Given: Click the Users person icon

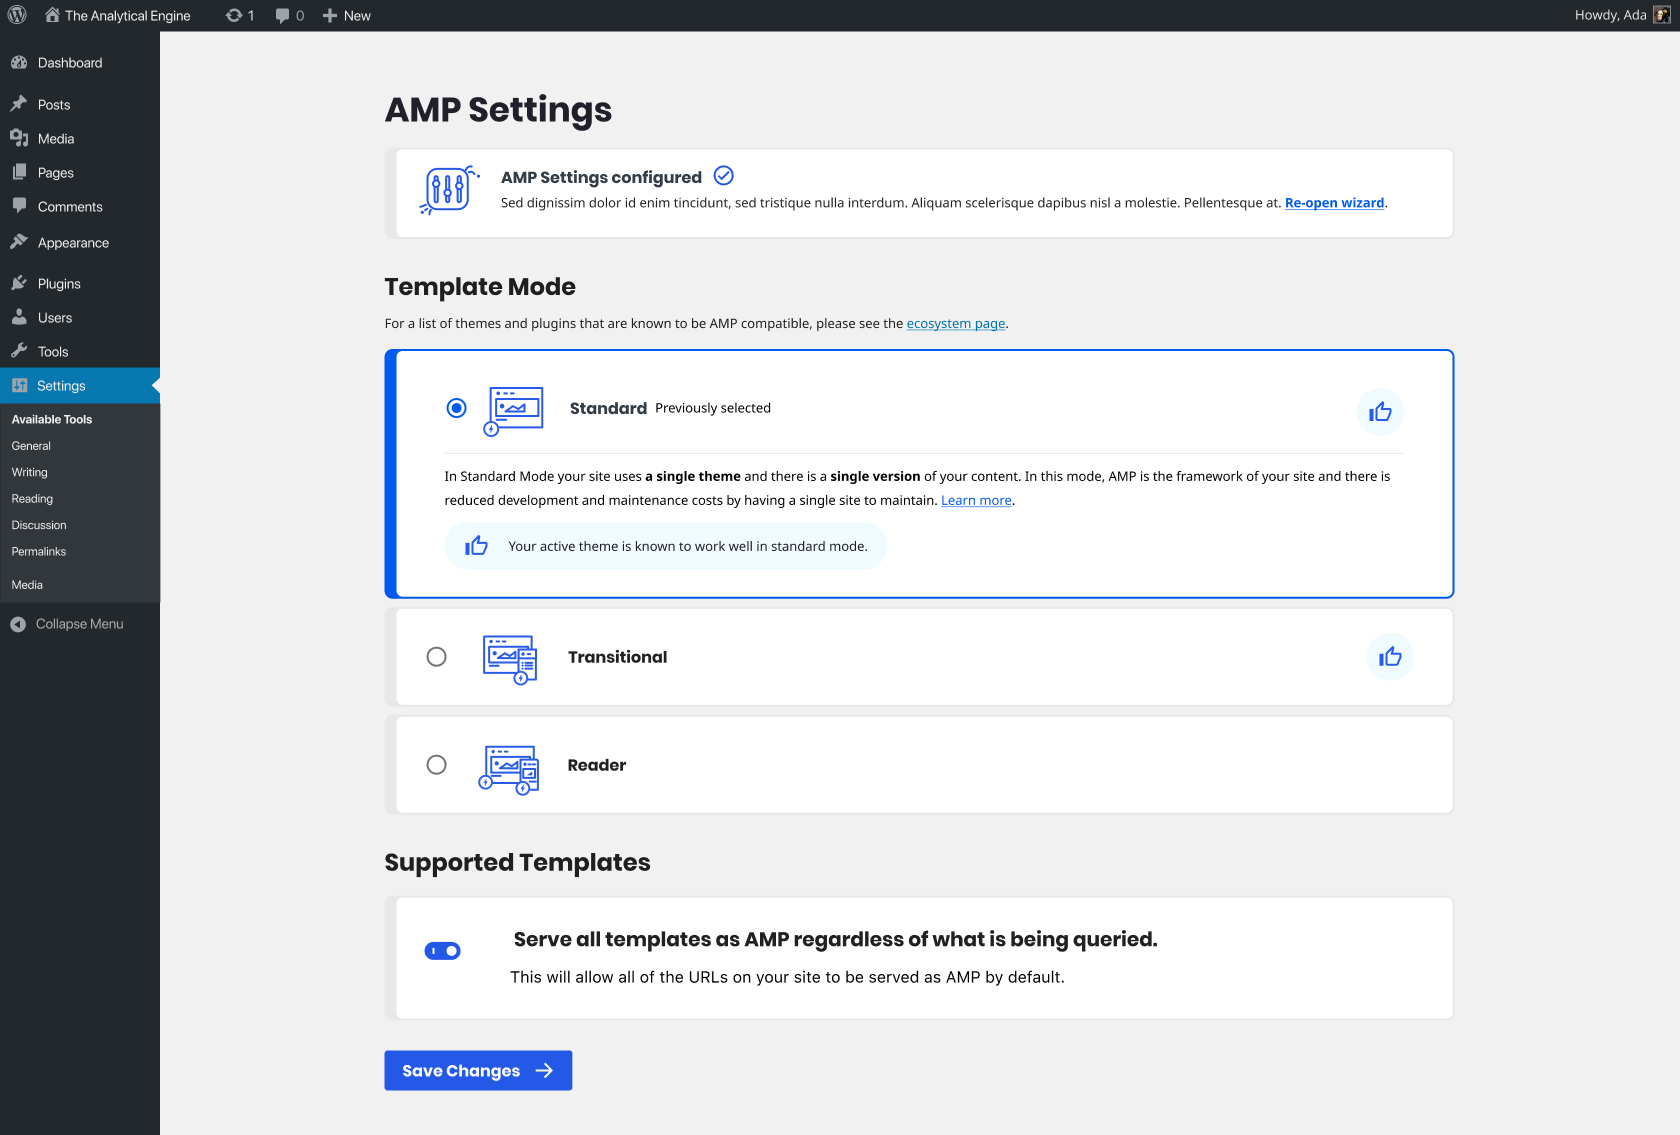Looking at the screenshot, I should (19, 317).
